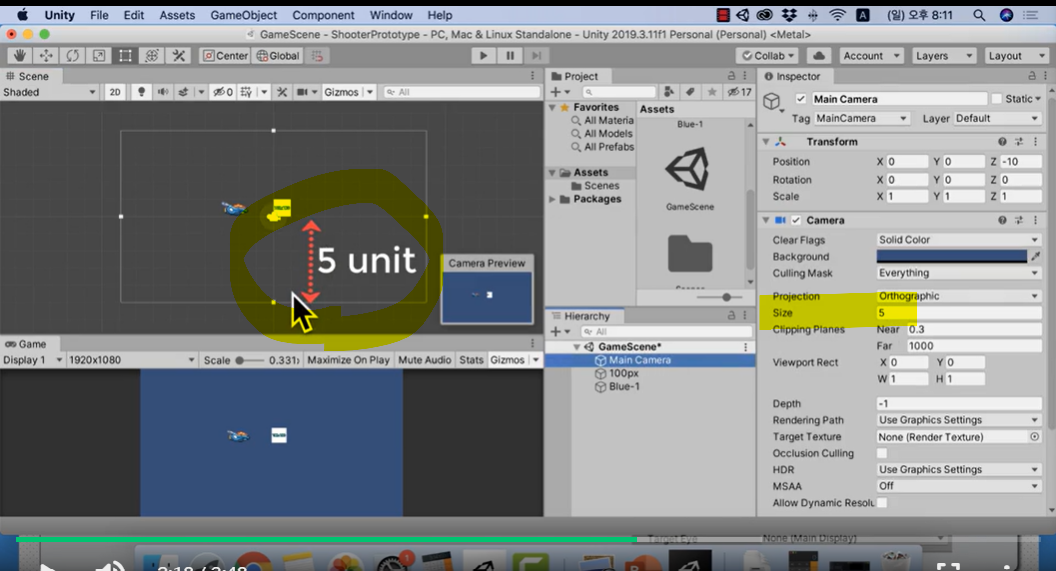Enable Allow Dynamic Resolution checkbox
Viewport: 1056px width, 571px height.
(882, 503)
